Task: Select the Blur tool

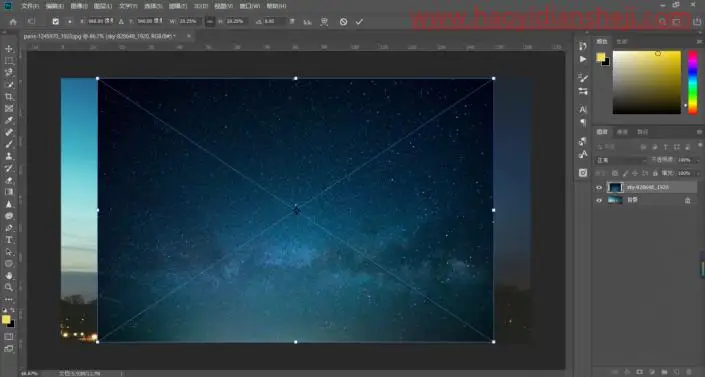Action: click(9, 204)
